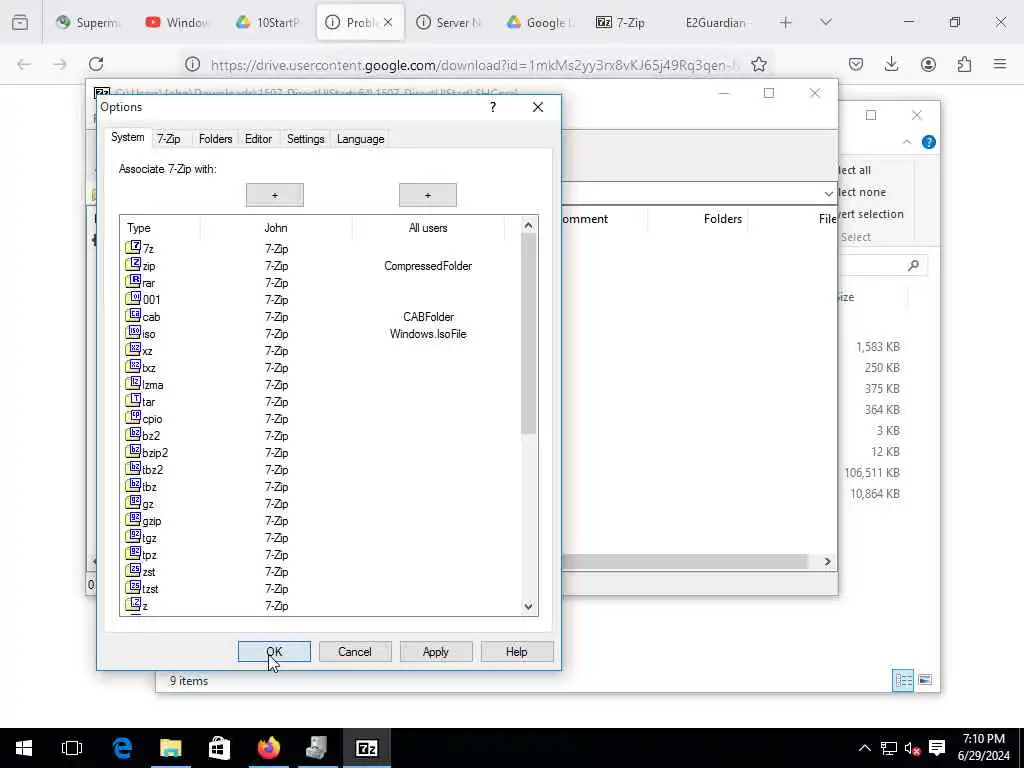The width and height of the screenshot is (1024, 768).
Task: Open Firefox from the taskbar
Action: point(268,748)
